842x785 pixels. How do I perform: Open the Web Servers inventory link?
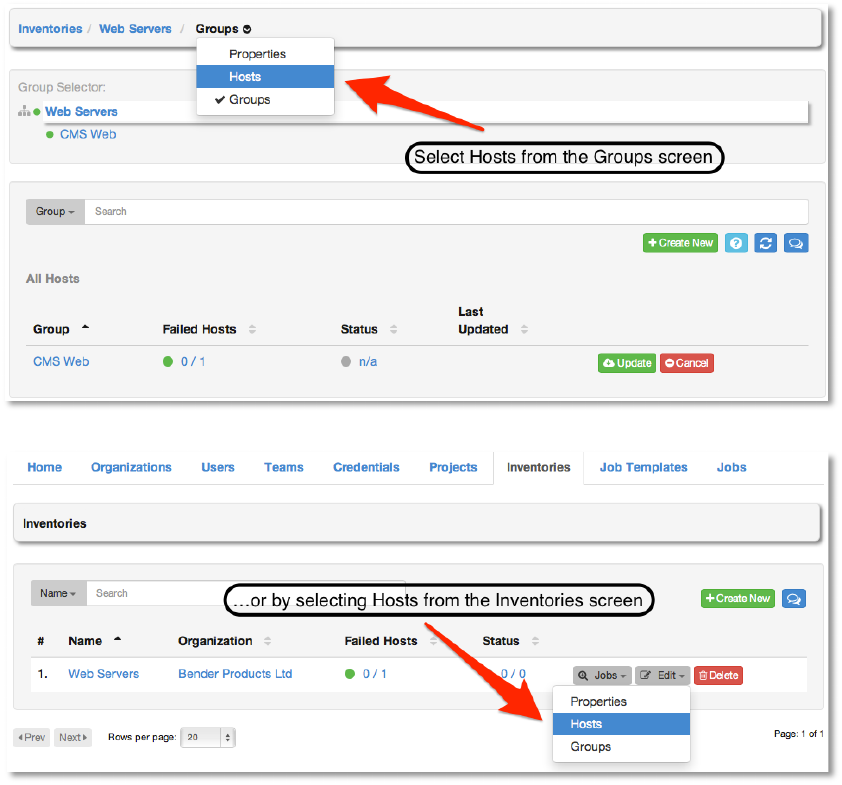tap(104, 674)
